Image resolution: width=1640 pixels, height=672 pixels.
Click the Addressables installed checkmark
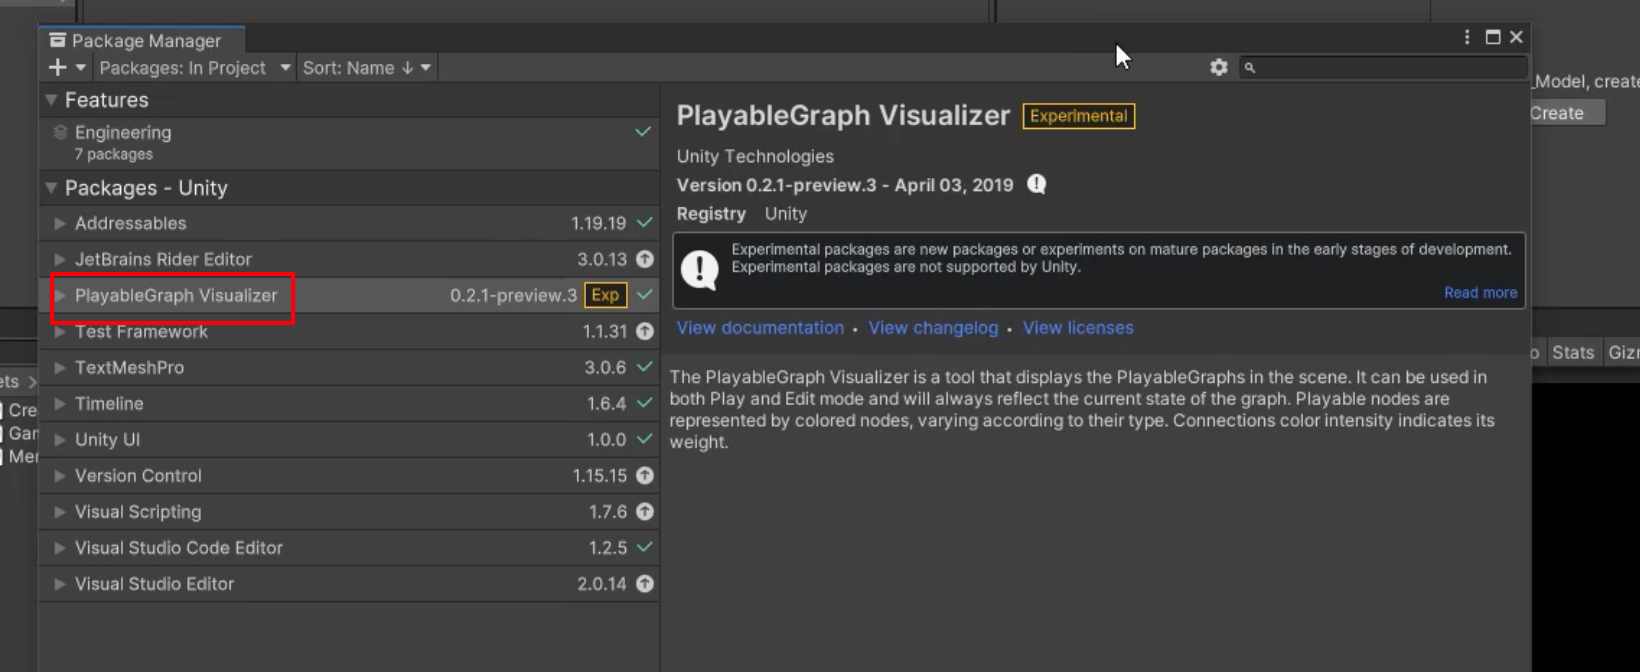point(645,223)
